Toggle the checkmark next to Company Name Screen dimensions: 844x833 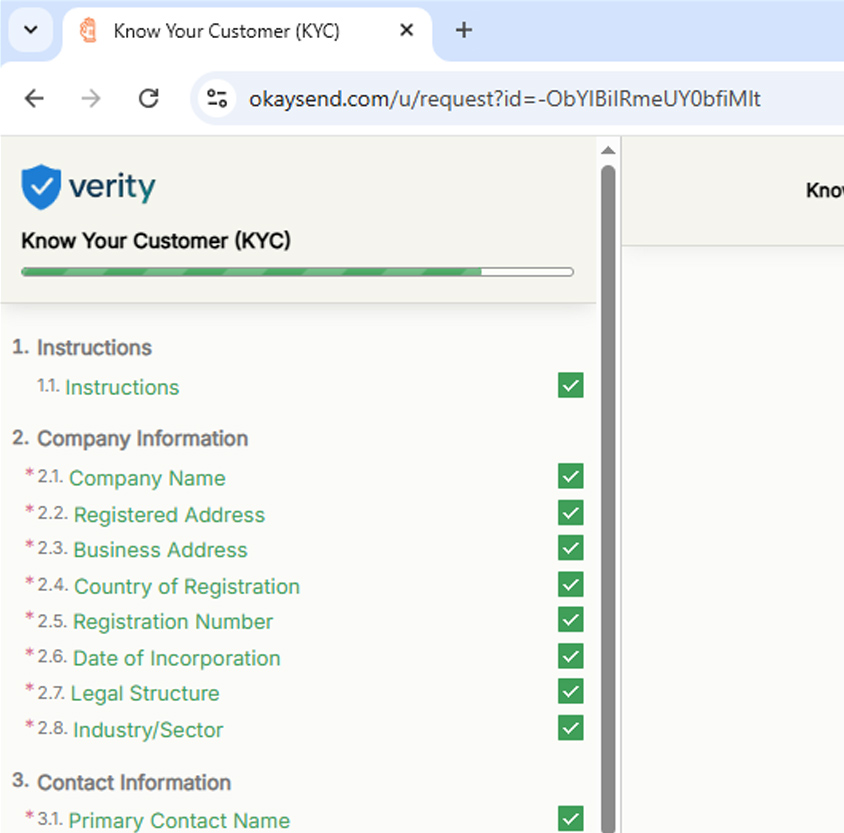pyautogui.click(x=570, y=475)
